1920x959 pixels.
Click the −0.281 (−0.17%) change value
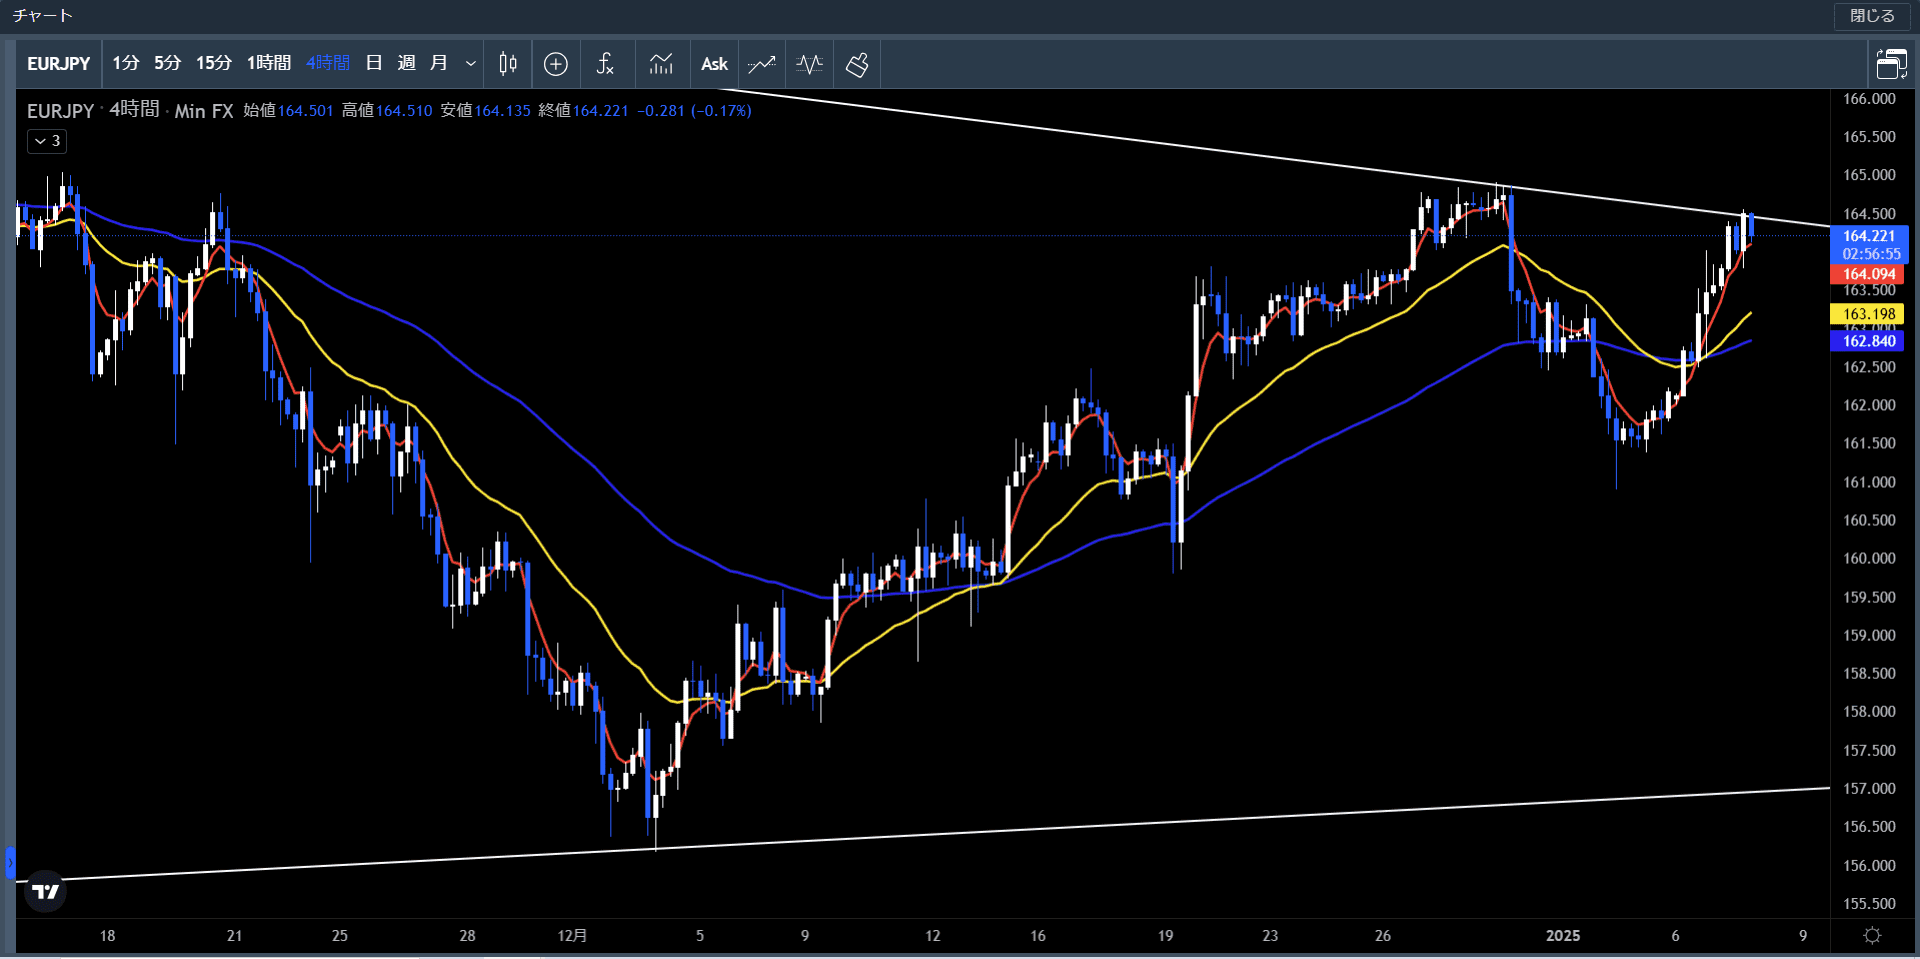695,111
